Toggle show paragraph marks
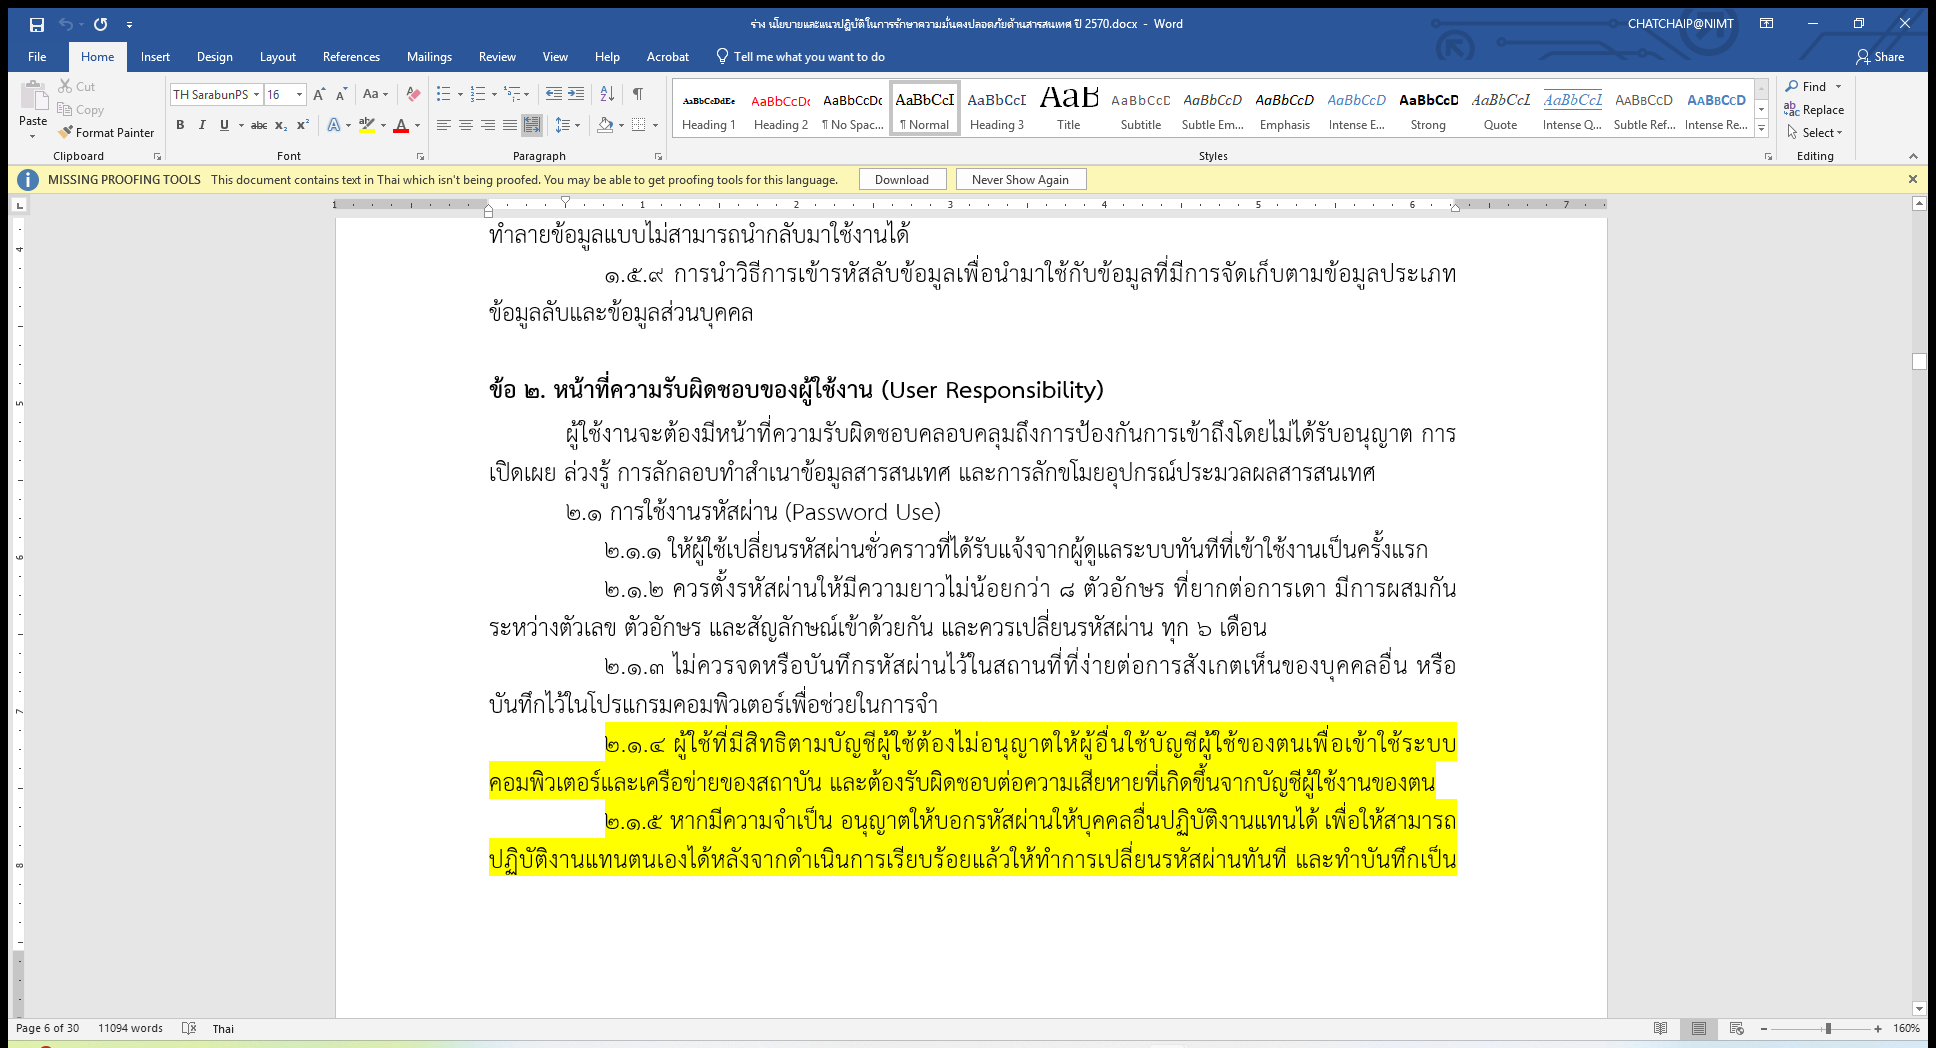 pos(637,94)
